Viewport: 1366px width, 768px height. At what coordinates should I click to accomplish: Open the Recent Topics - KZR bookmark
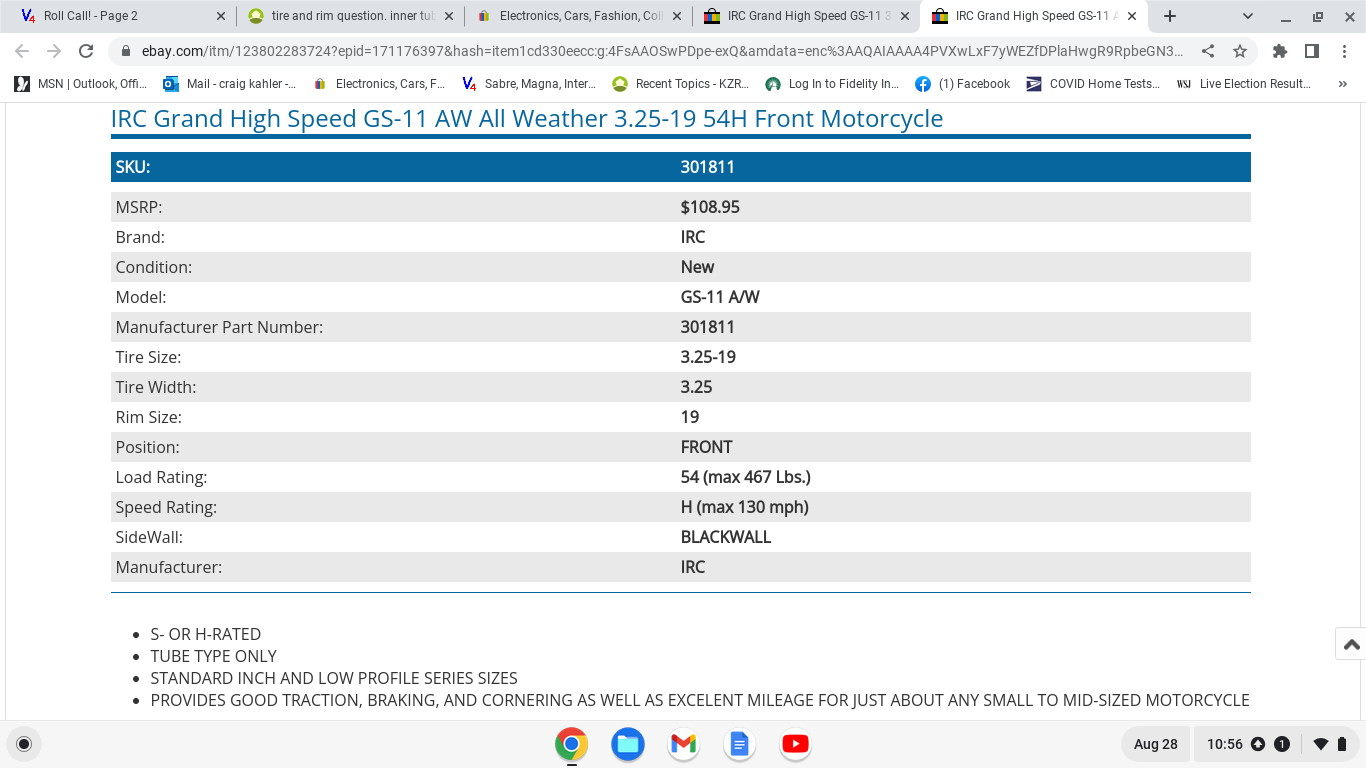pos(680,84)
